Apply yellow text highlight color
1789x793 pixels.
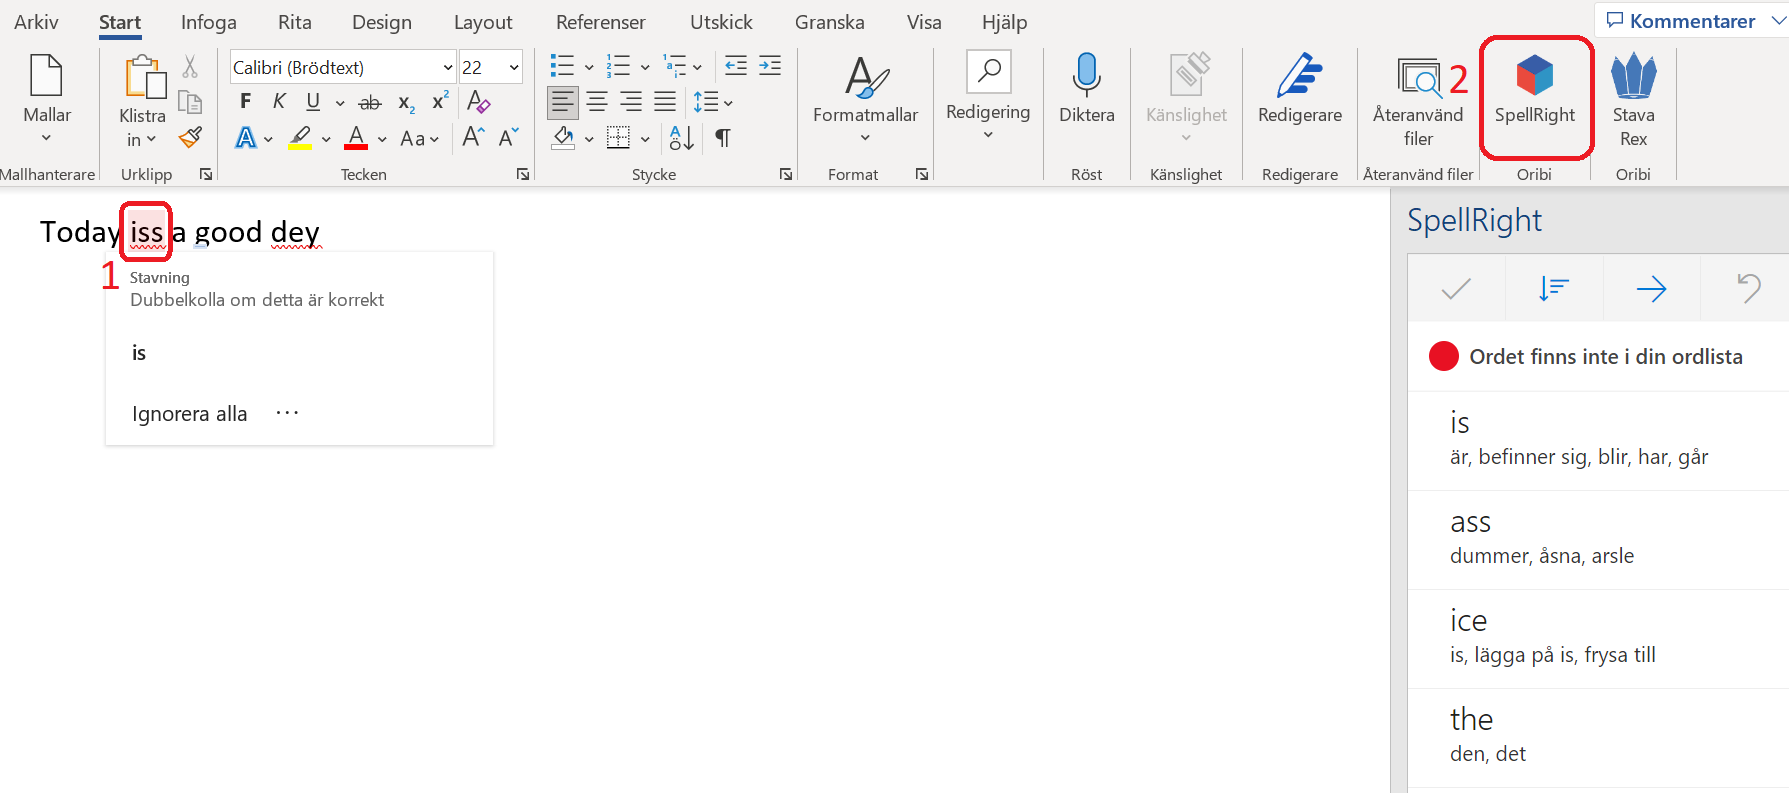[300, 138]
